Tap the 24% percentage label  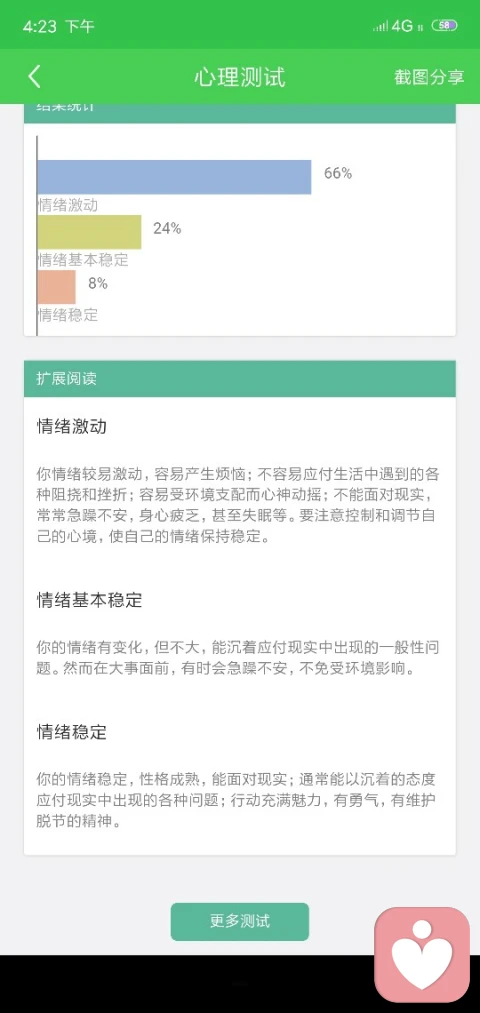[x=167, y=228]
